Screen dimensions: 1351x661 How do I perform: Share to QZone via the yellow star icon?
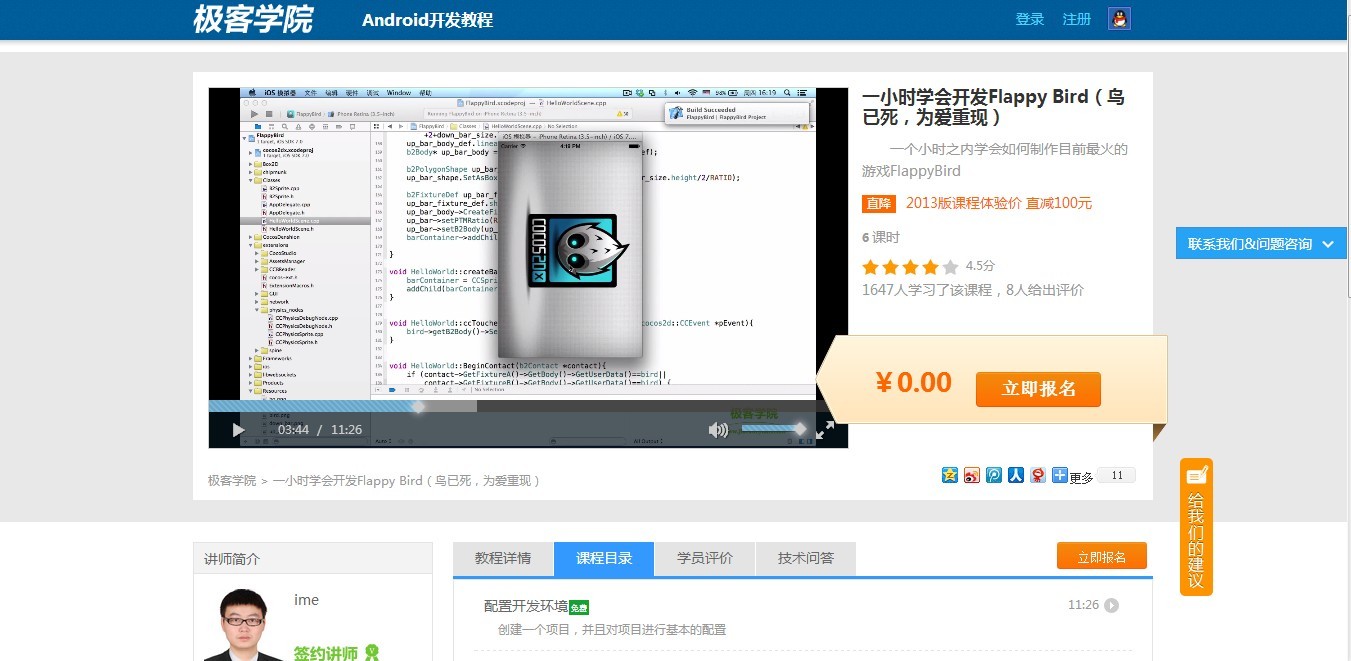(x=950, y=475)
